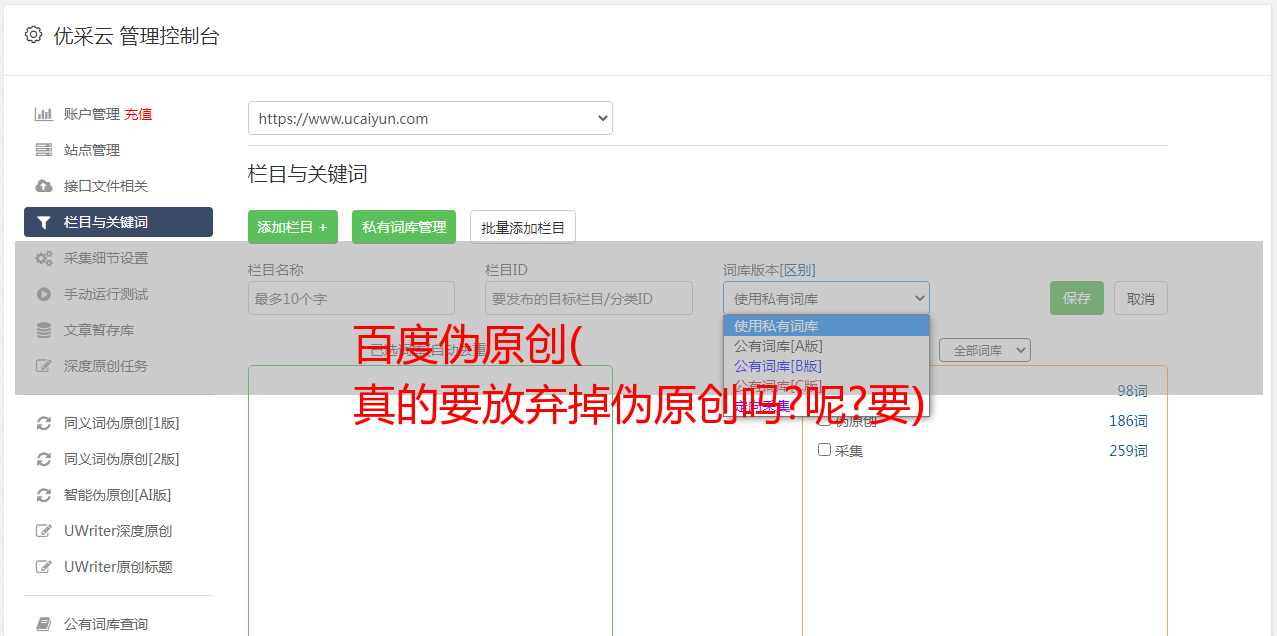Click the refresh icon for 智能伪原创[AI版]

[43, 495]
